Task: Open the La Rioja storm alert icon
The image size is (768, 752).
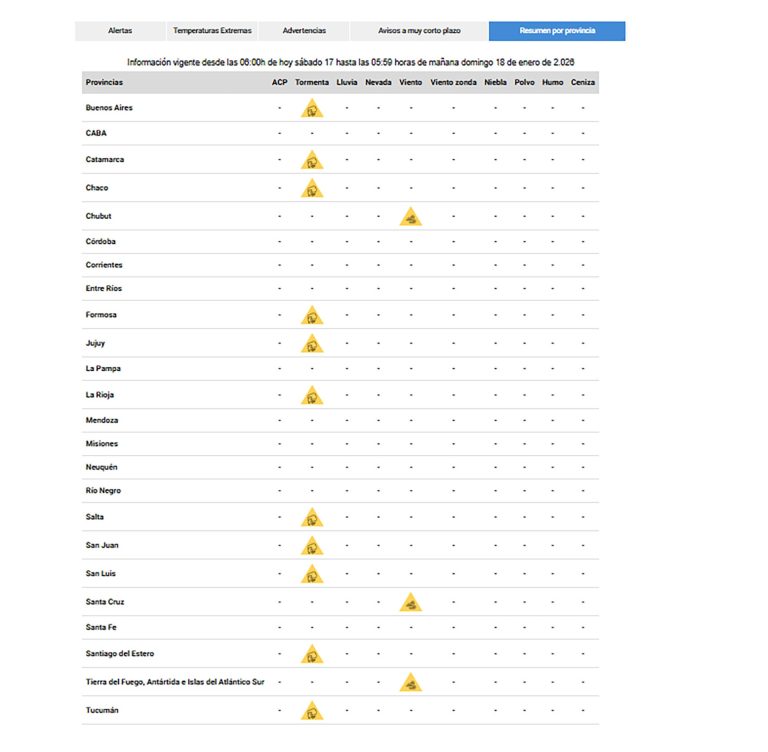Action: click(312, 396)
